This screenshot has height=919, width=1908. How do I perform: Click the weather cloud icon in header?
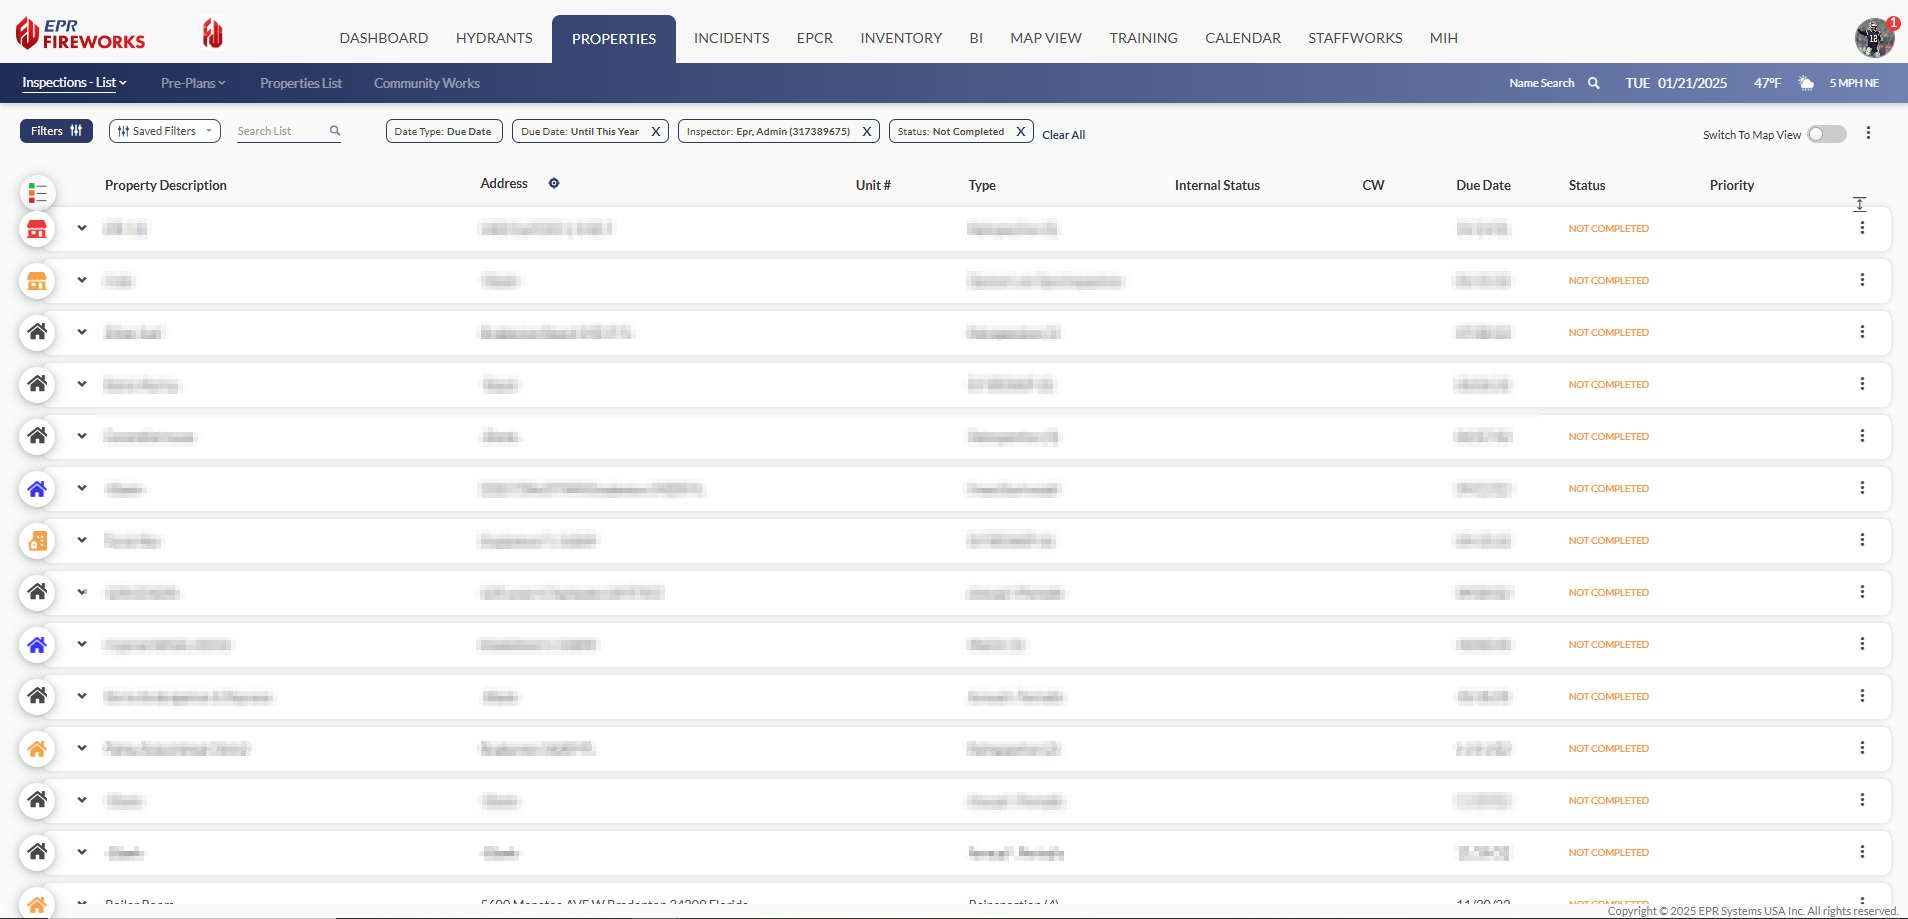(1806, 83)
